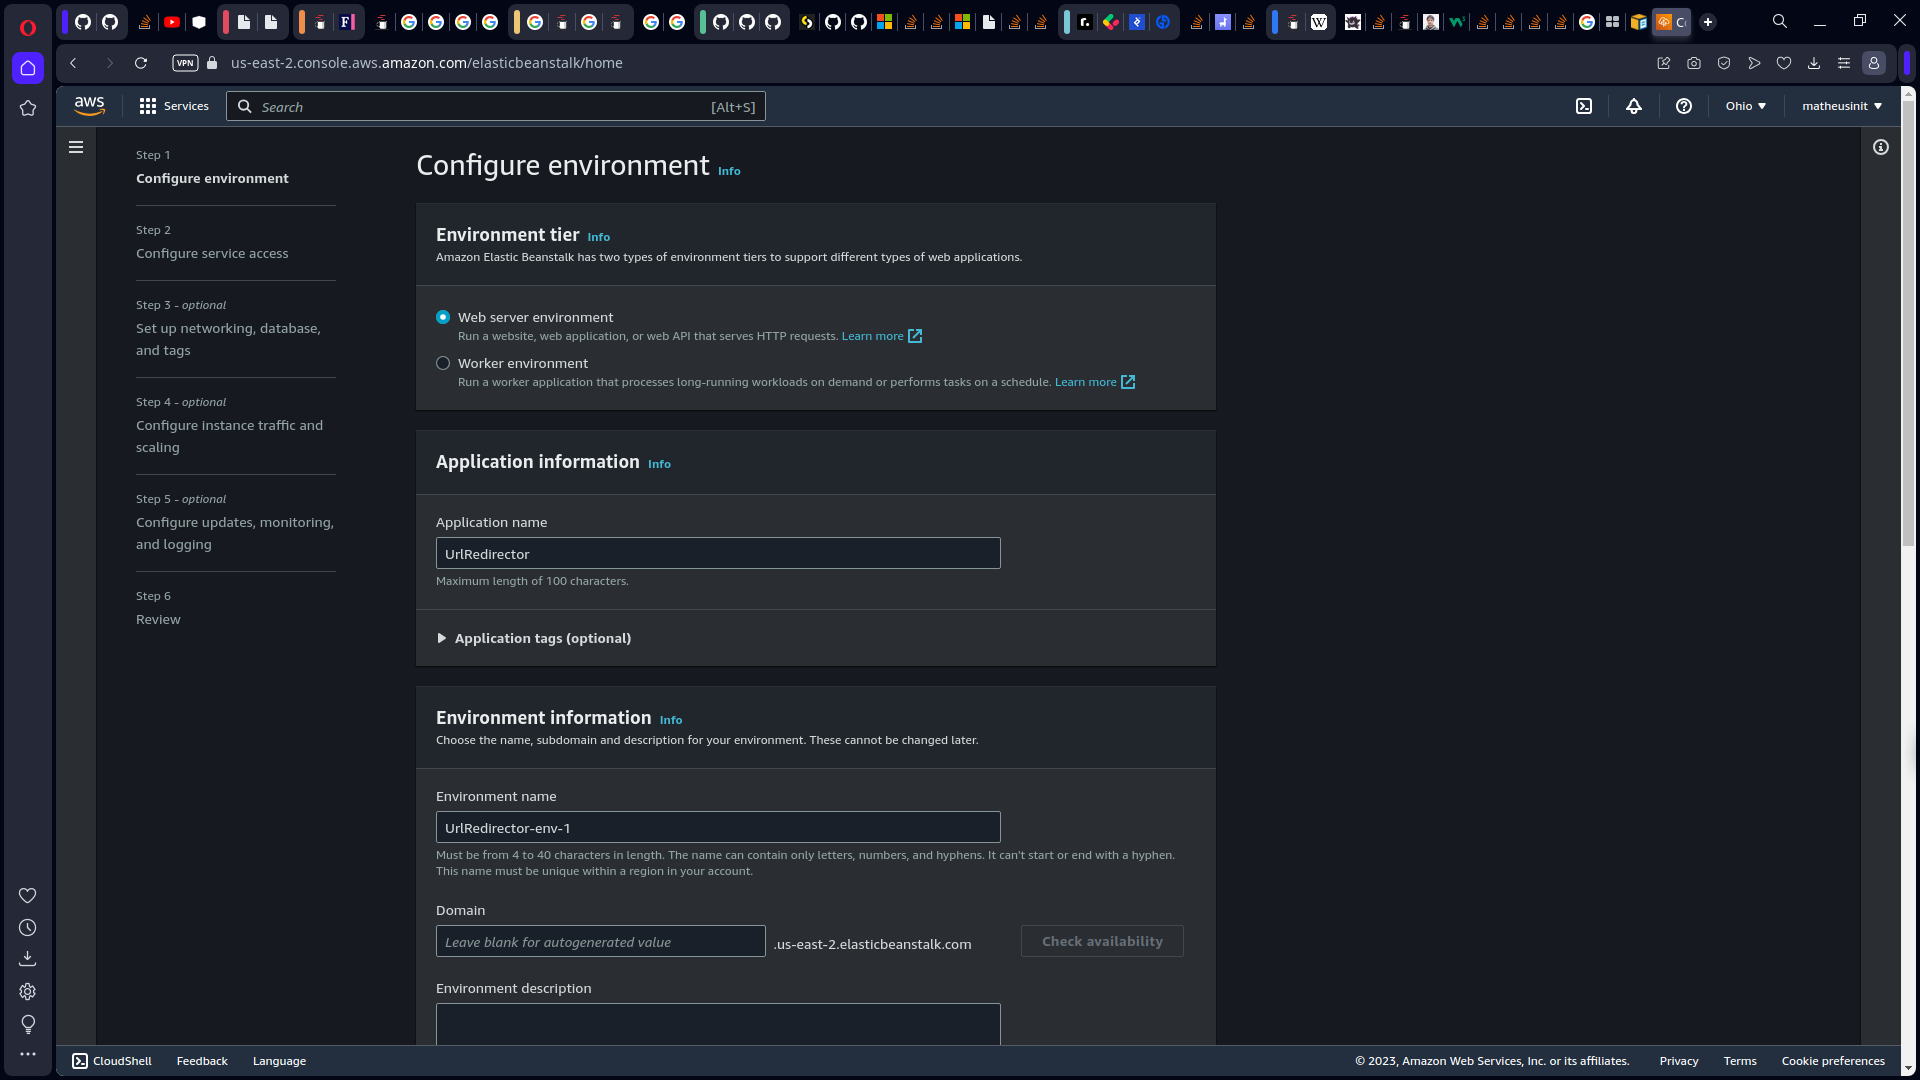Screen dimensions: 1920x1080
Task: Click the Application name input field
Action: coord(719,553)
